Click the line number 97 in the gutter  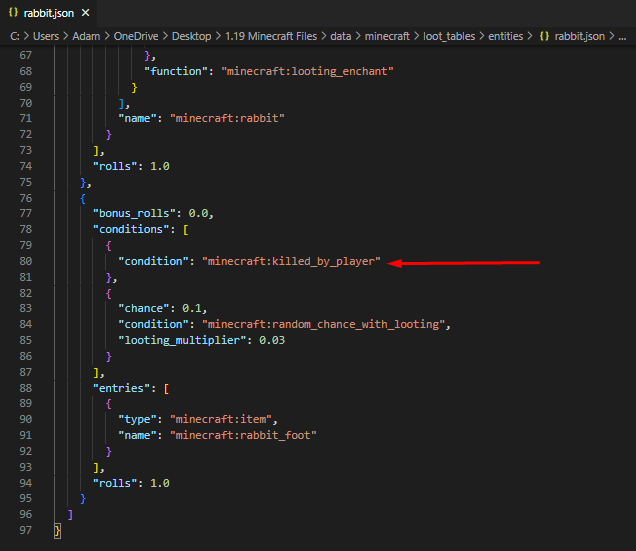pyautogui.click(x=26, y=531)
